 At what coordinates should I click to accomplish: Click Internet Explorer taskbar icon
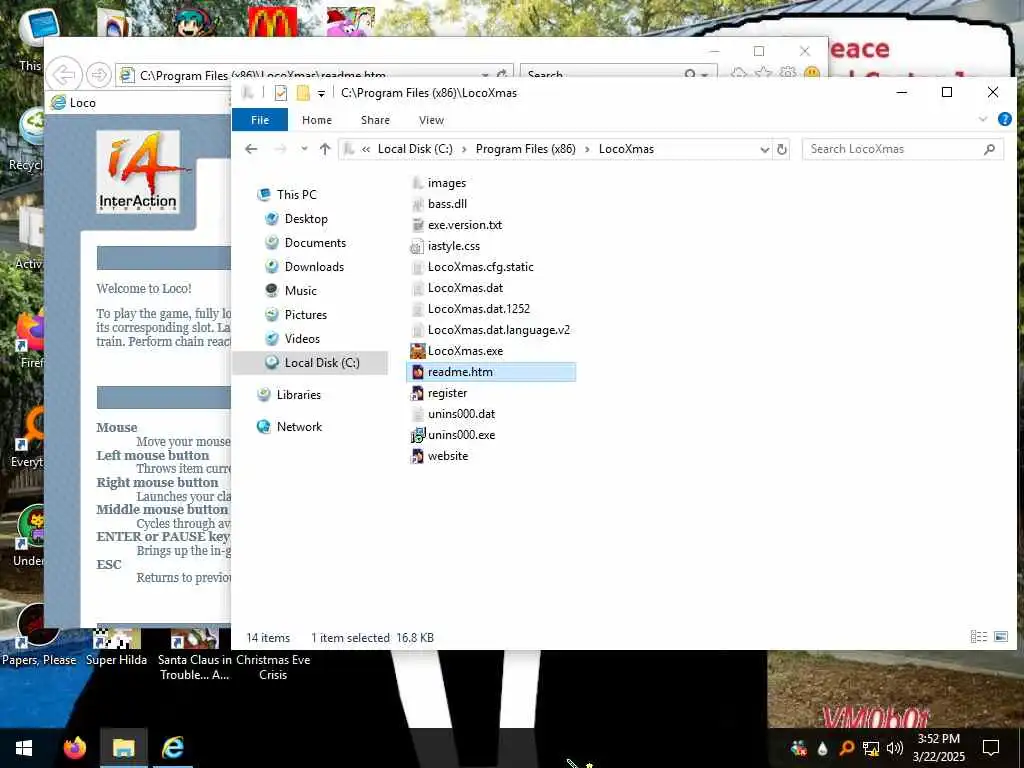click(x=172, y=748)
